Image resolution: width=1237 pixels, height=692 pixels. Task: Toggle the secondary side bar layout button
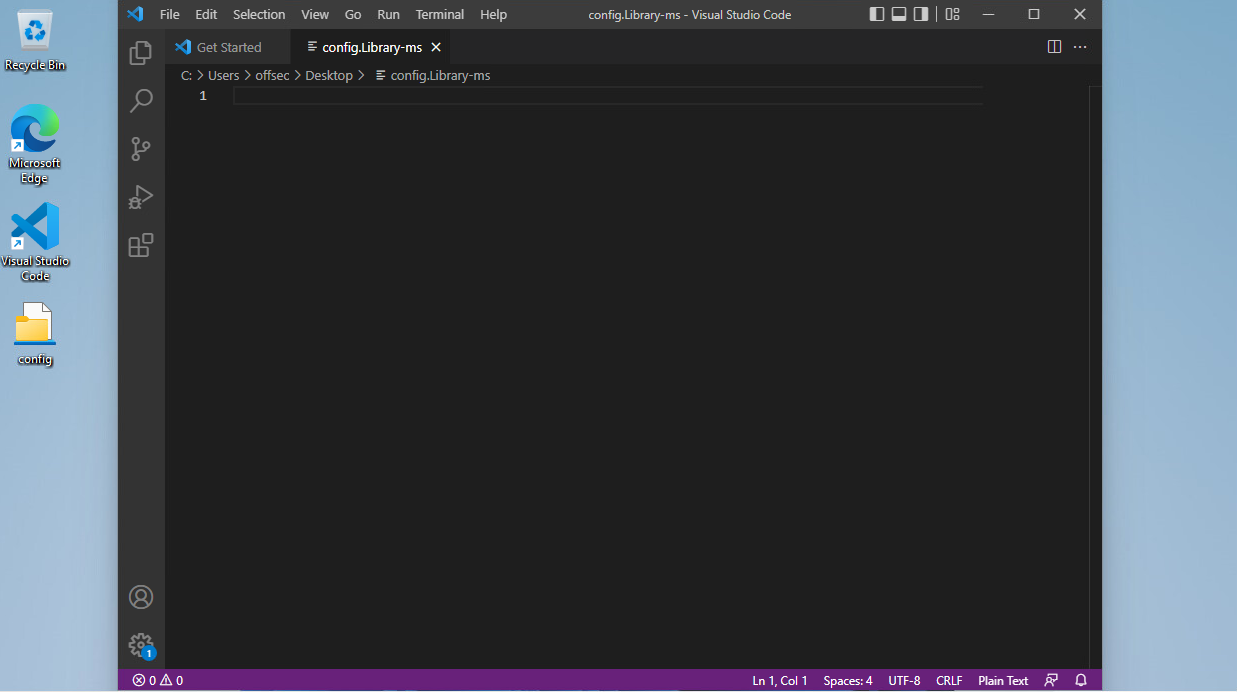coord(921,14)
